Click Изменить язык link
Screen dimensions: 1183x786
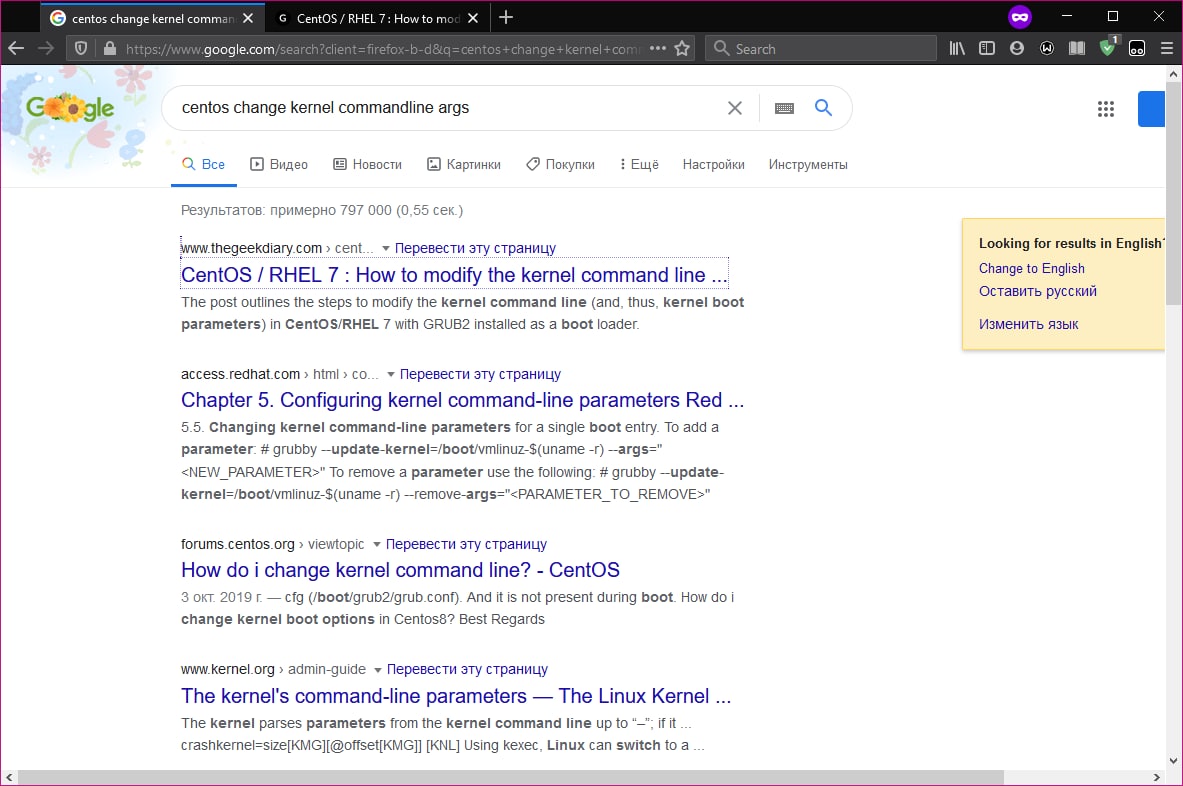pos(1028,324)
